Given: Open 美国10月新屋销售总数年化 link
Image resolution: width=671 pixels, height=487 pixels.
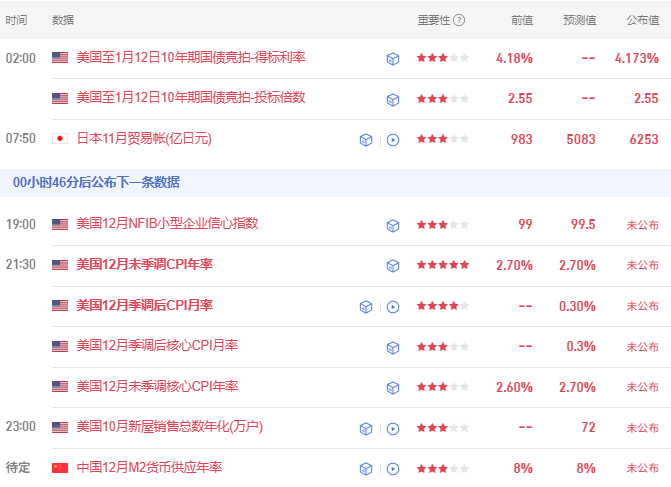Looking at the screenshot, I should point(169,427).
